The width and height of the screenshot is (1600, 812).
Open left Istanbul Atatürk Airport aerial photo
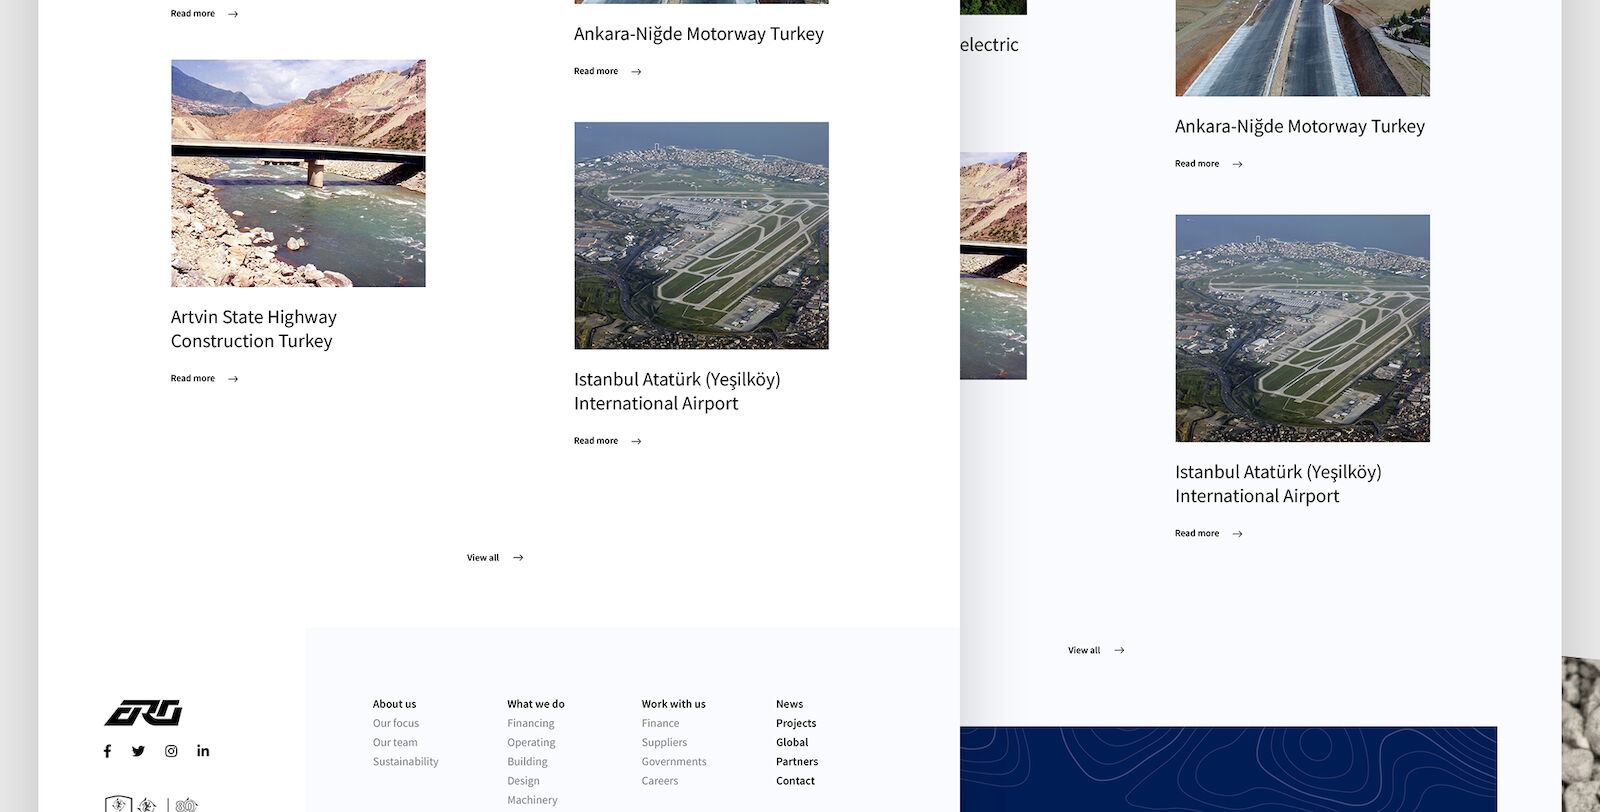[x=701, y=235]
